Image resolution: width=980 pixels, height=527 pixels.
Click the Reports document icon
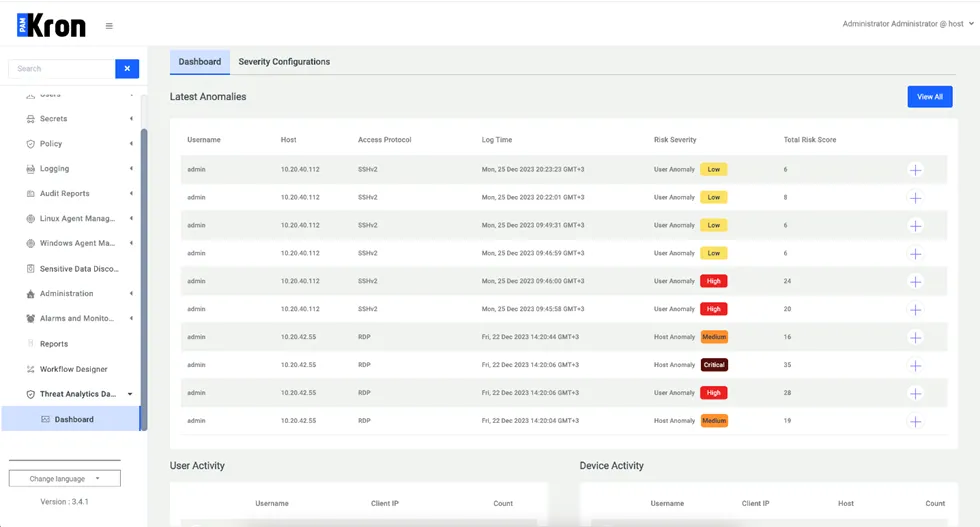coord(30,344)
